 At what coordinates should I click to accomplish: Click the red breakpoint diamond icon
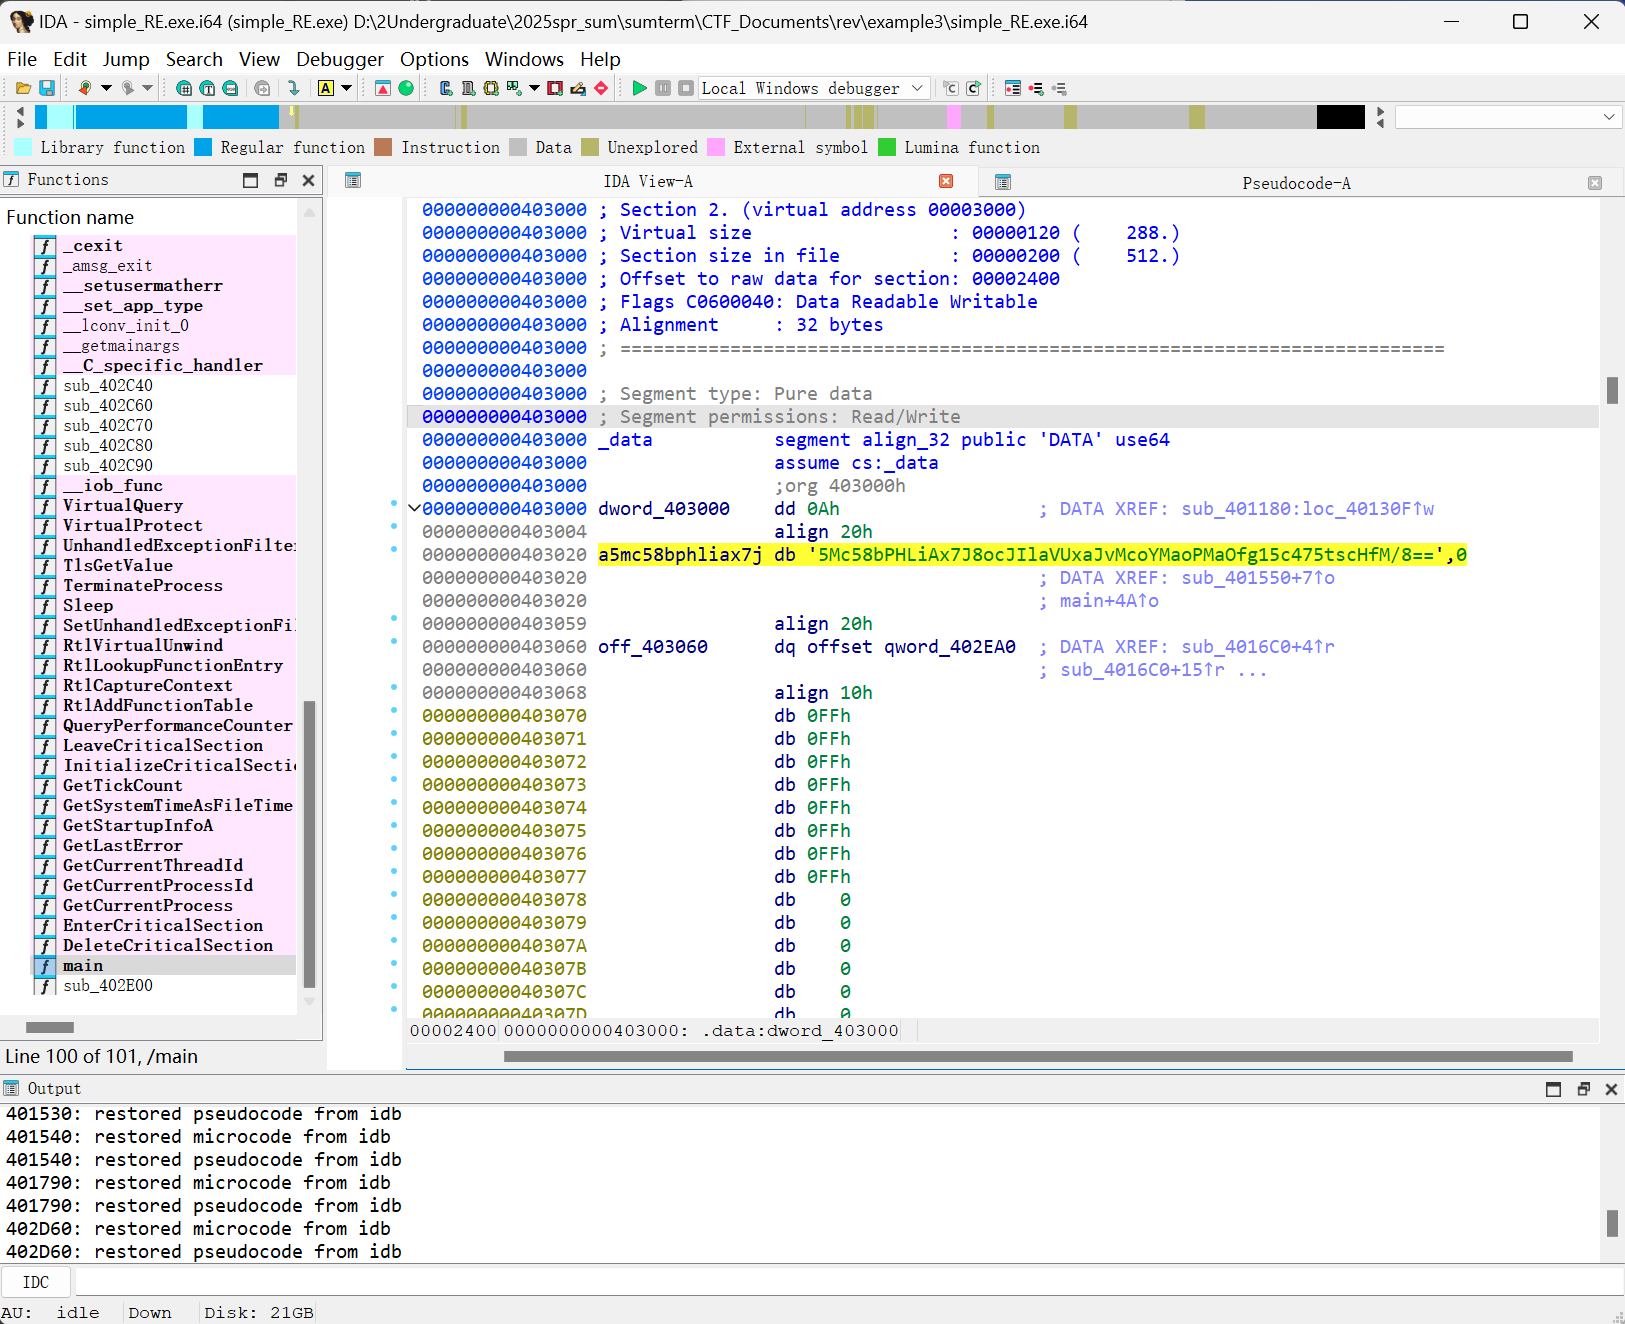pos(601,88)
